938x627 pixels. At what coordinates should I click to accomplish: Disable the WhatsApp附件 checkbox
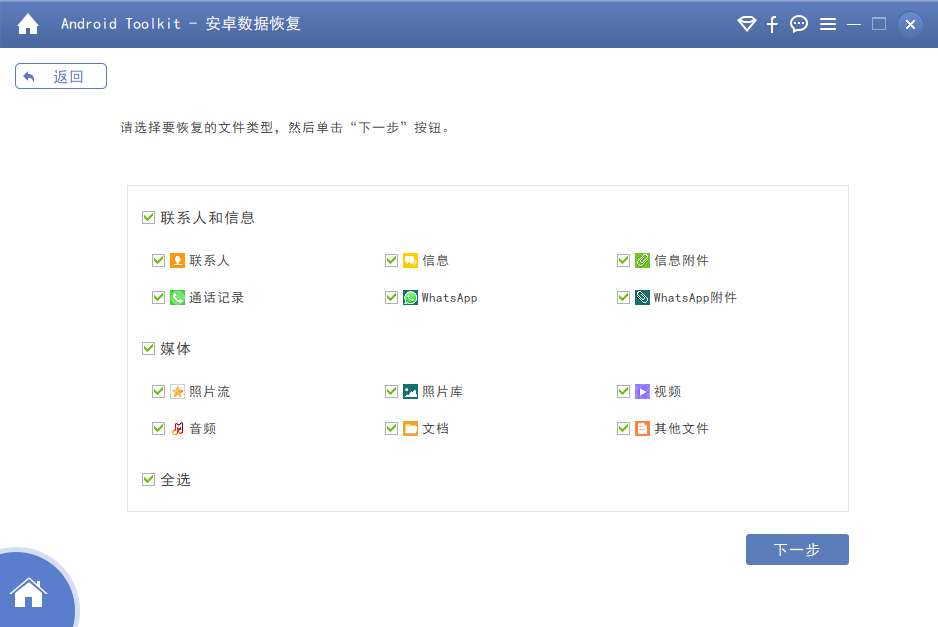coord(623,297)
